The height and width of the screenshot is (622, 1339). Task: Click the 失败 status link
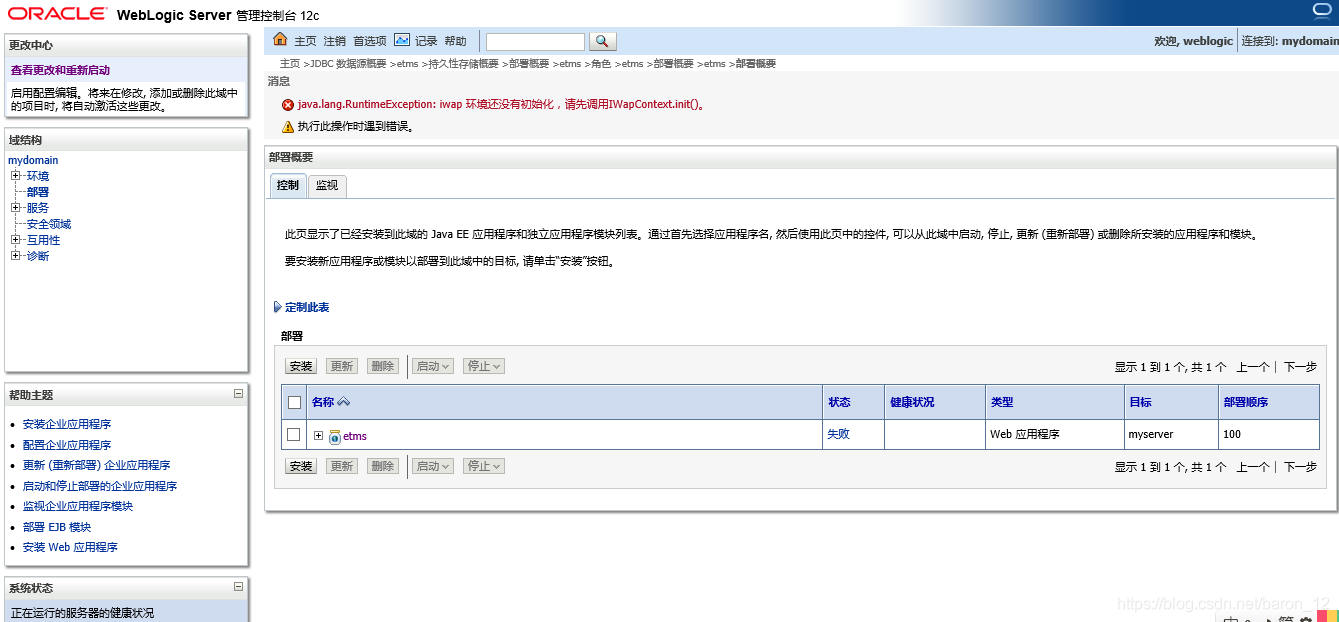click(x=838, y=434)
